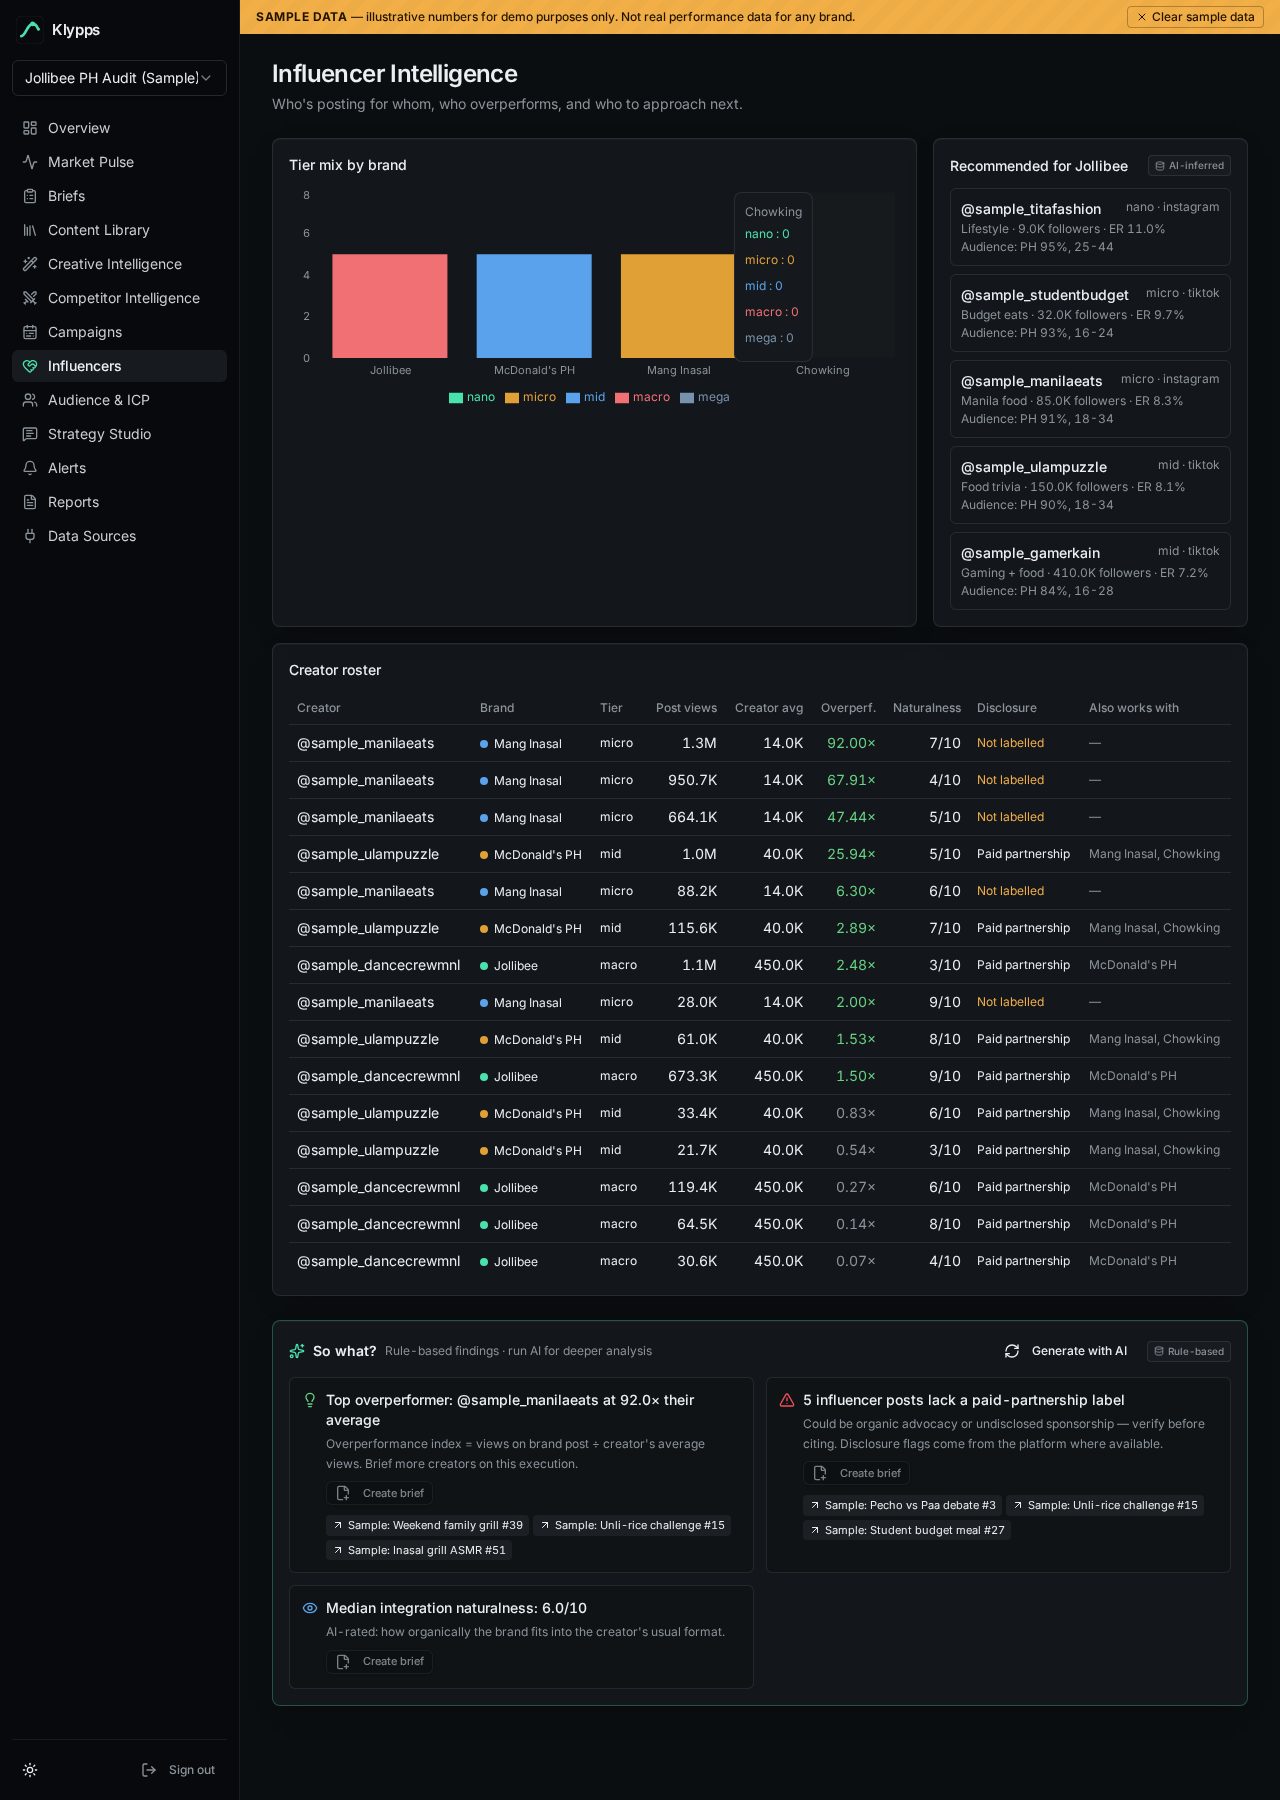Click the Overview grid icon in sidebar
1280x1800 pixels.
click(x=30, y=128)
